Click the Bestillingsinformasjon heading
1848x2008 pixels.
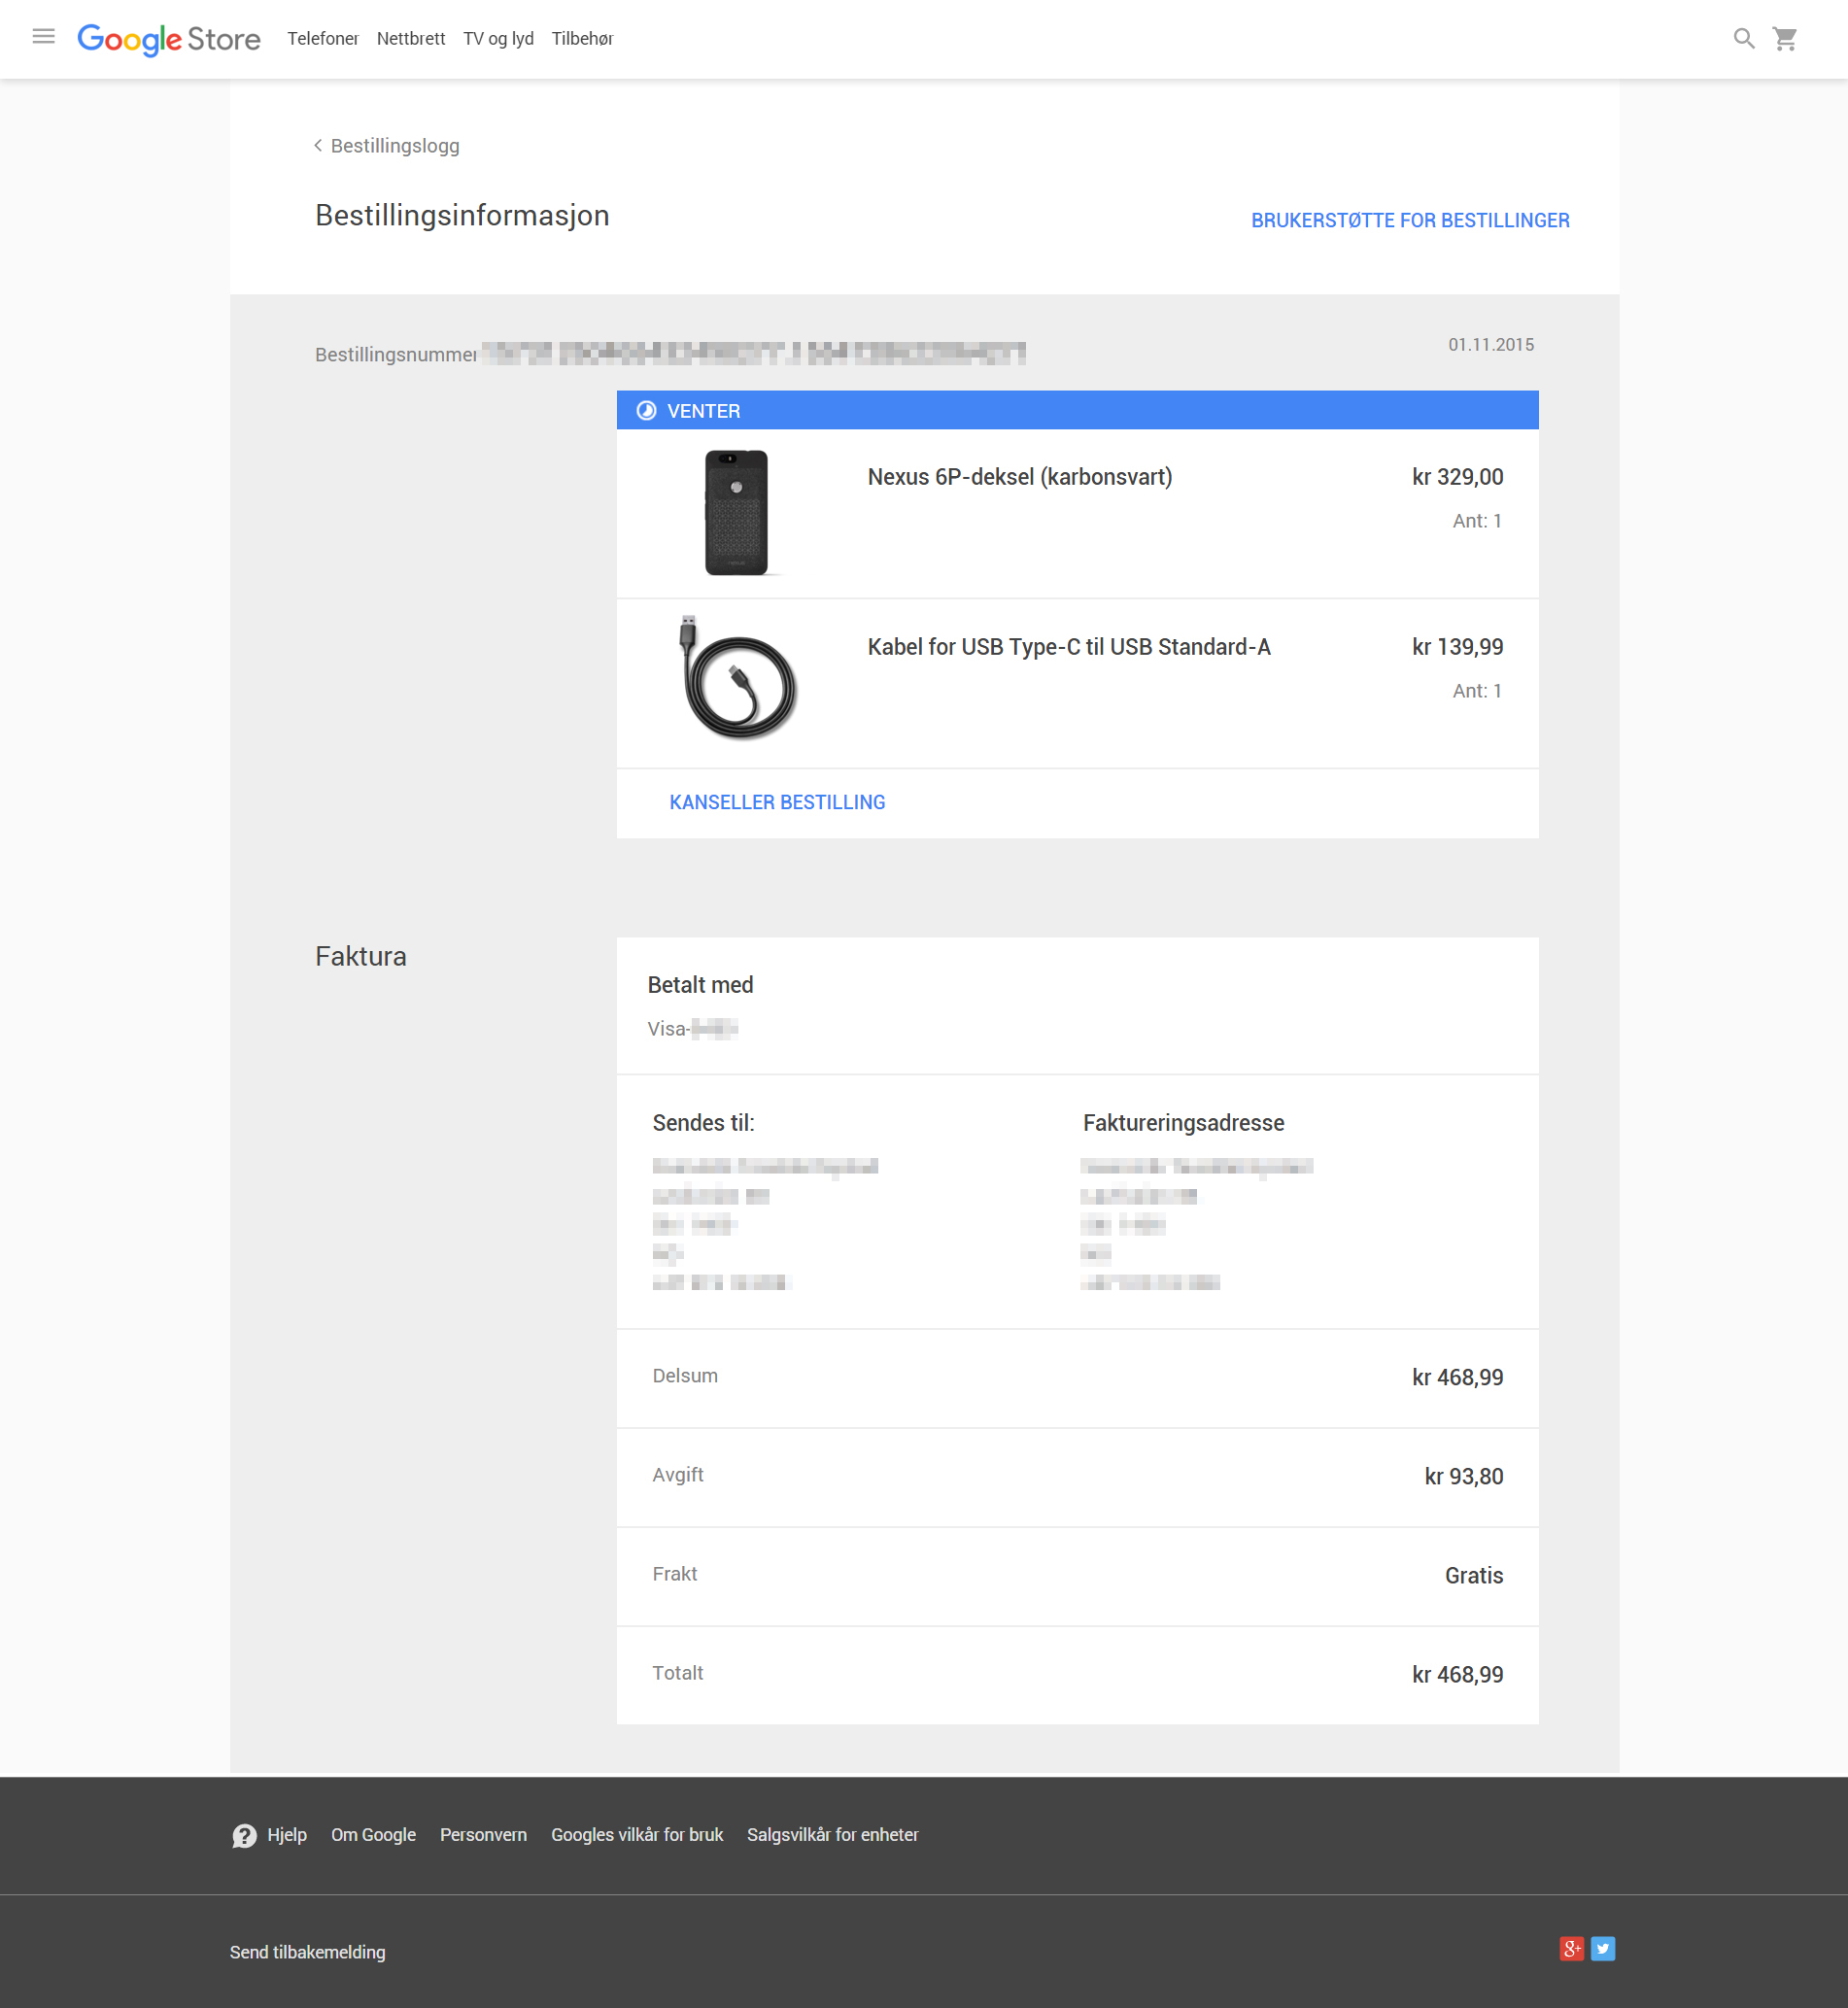(462, 216)
